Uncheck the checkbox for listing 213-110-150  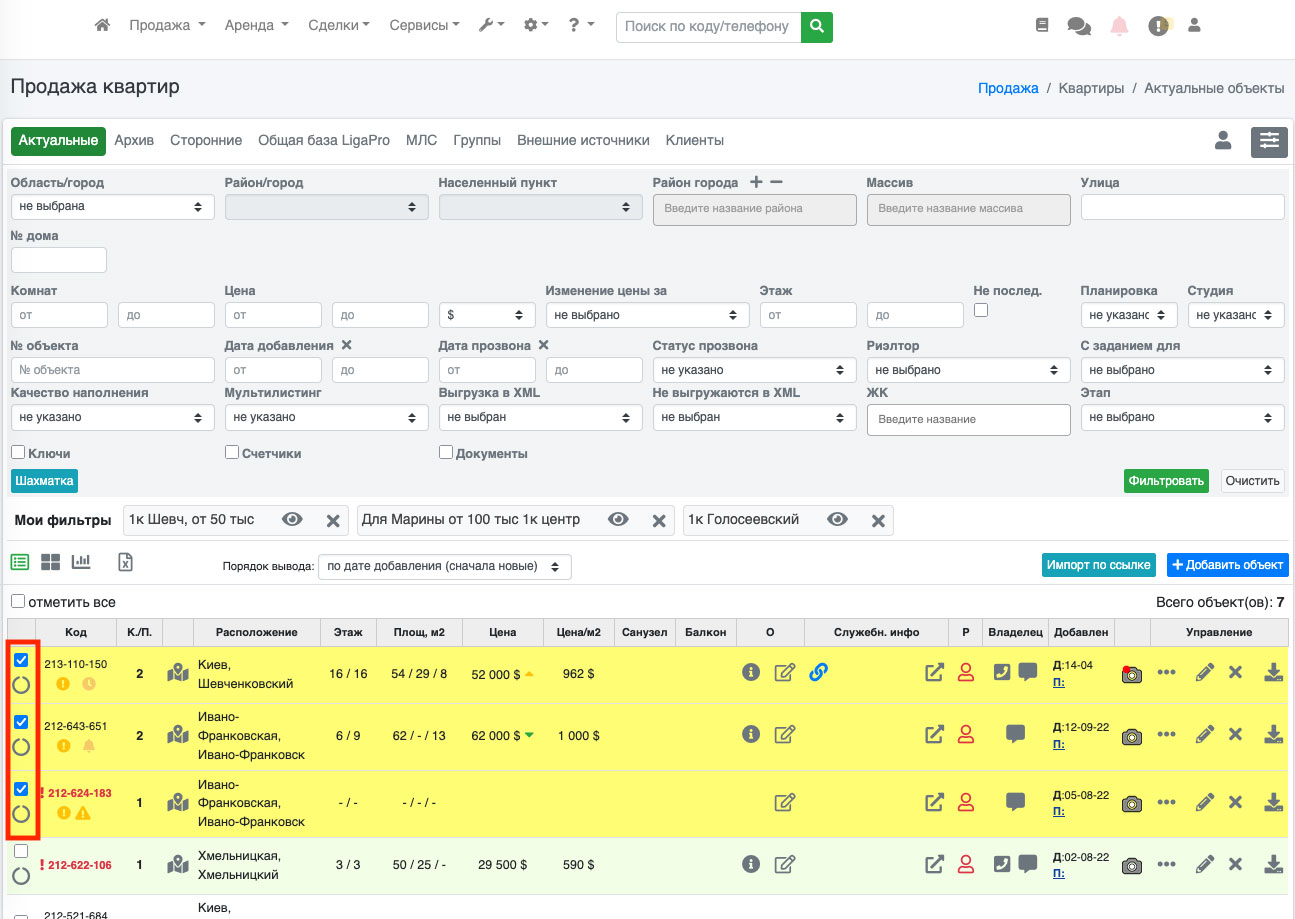tap(21, 660)
